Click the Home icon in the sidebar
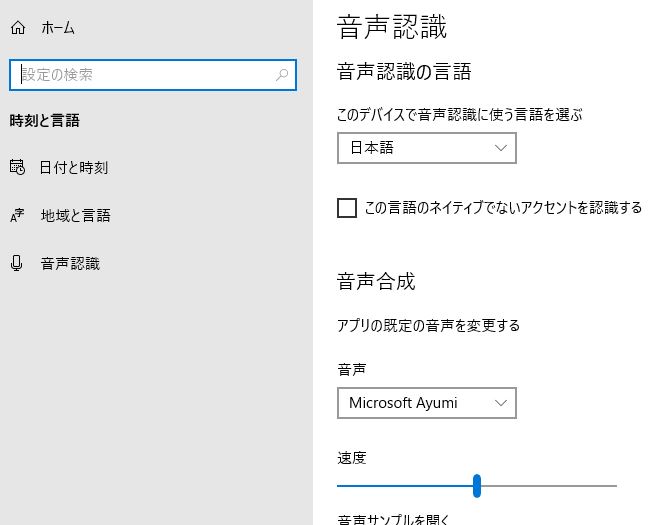 point(17,28)
